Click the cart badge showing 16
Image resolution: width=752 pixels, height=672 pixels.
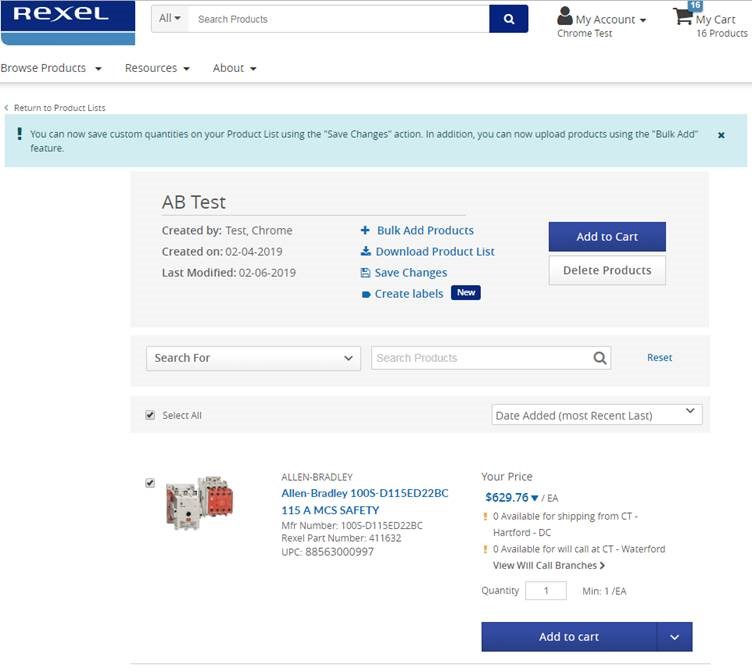pyautogui.click(x=695, y=5)
